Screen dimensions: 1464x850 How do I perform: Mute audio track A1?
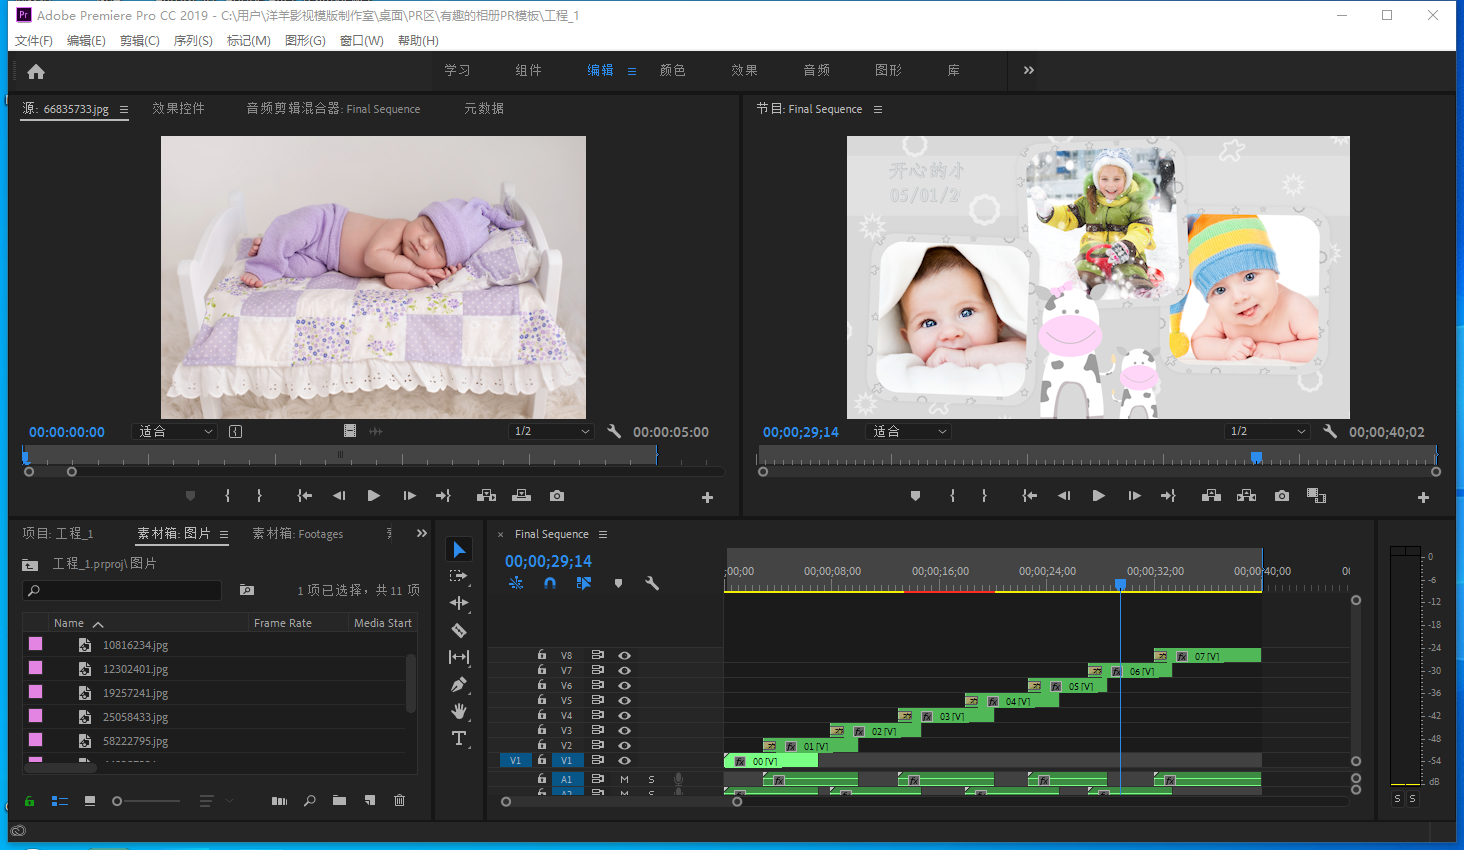tap(625, 779)
